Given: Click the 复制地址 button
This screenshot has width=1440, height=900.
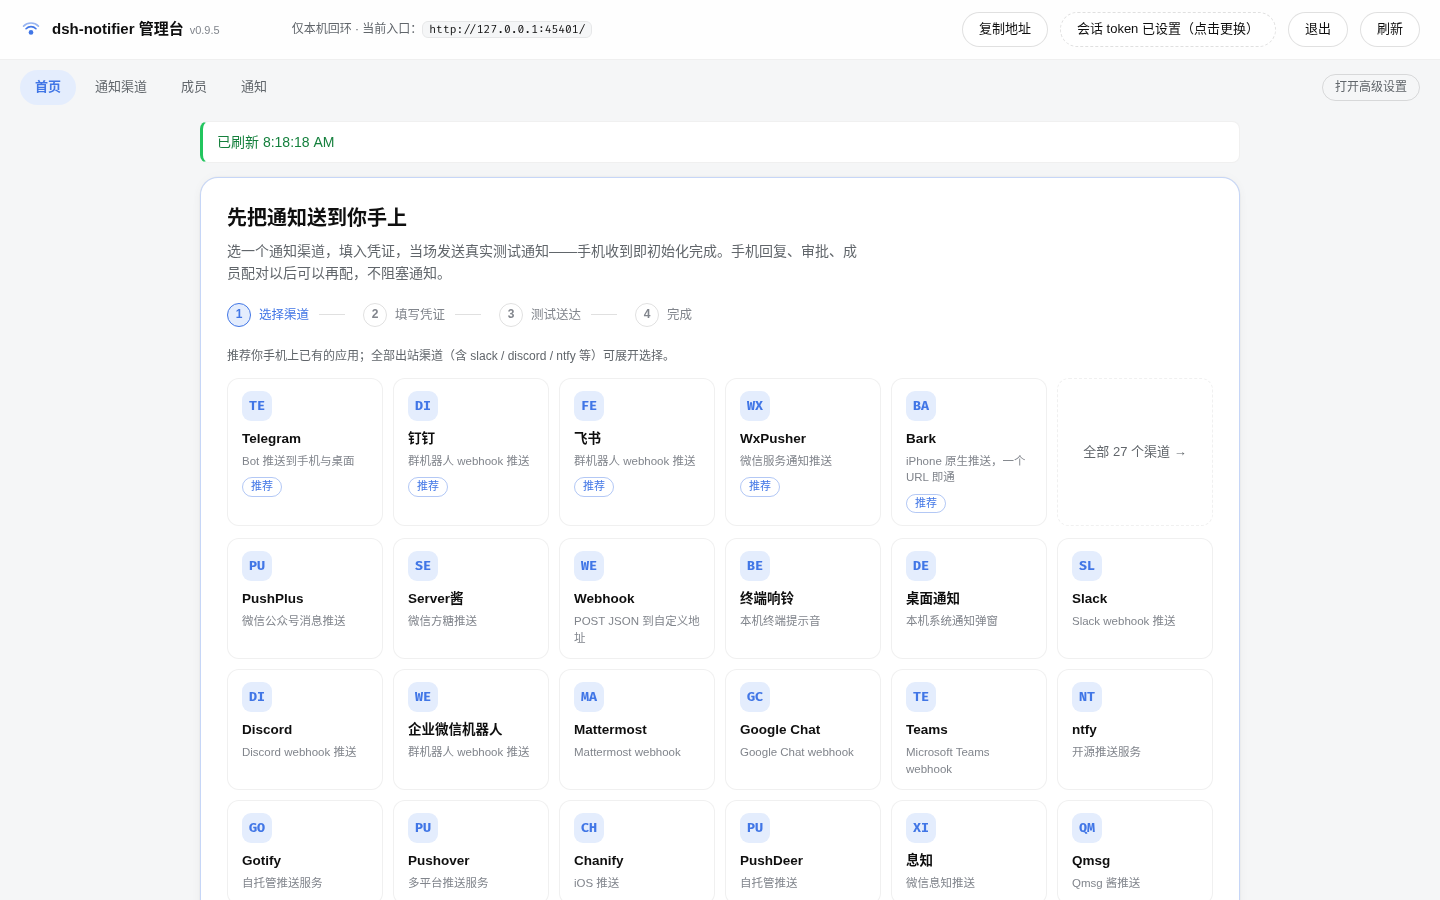Looking at the screenshot, I should [x=1005, y=30].
